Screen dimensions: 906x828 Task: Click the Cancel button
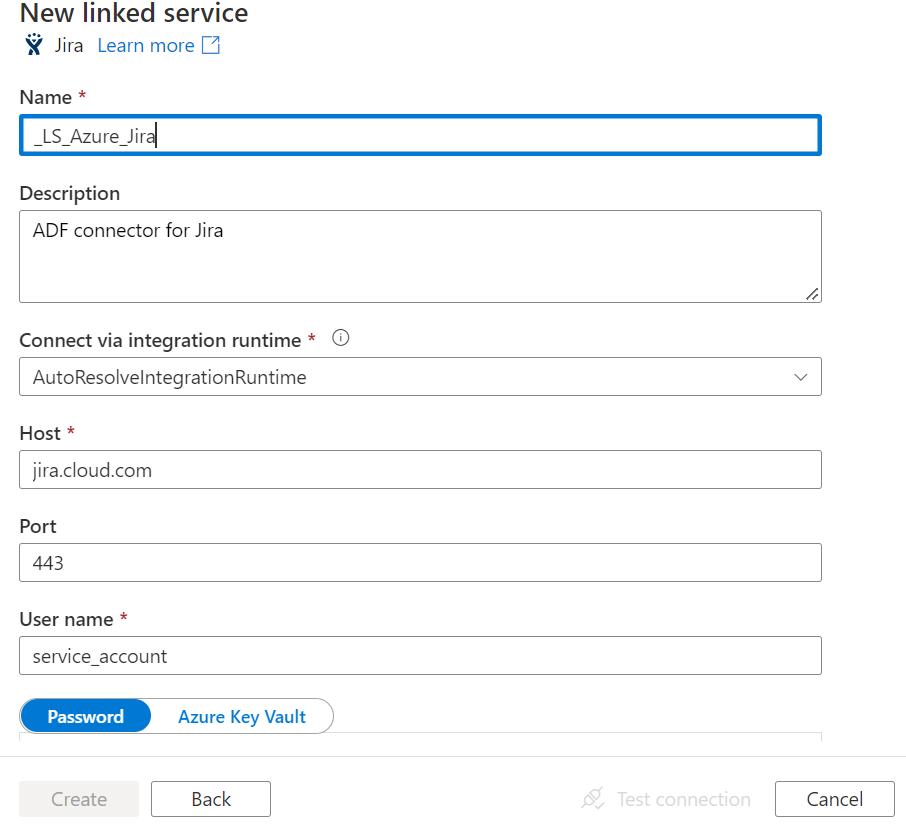tap(835, 799)
